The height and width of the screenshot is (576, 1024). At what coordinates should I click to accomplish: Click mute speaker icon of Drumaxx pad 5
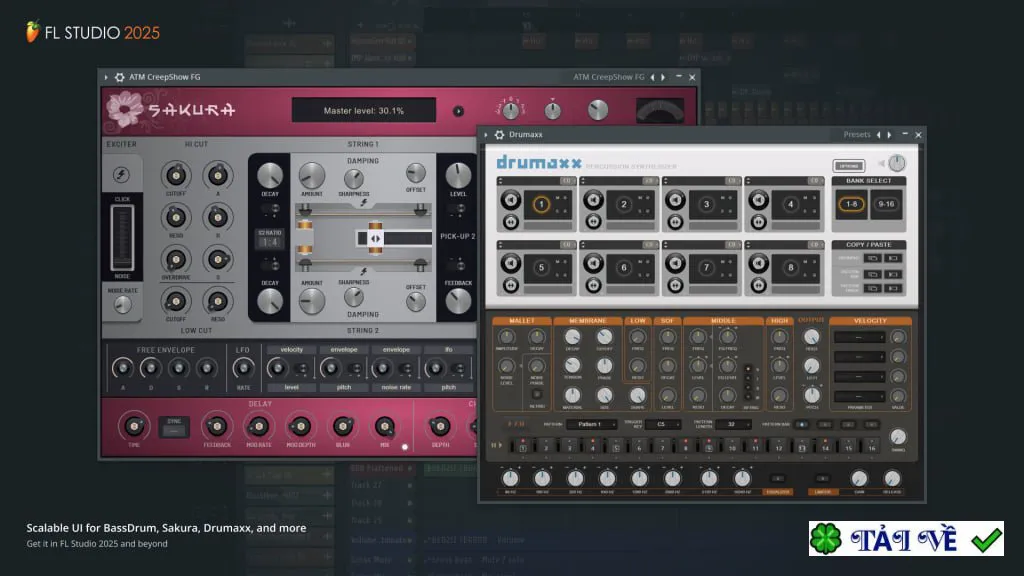(511, 263)
